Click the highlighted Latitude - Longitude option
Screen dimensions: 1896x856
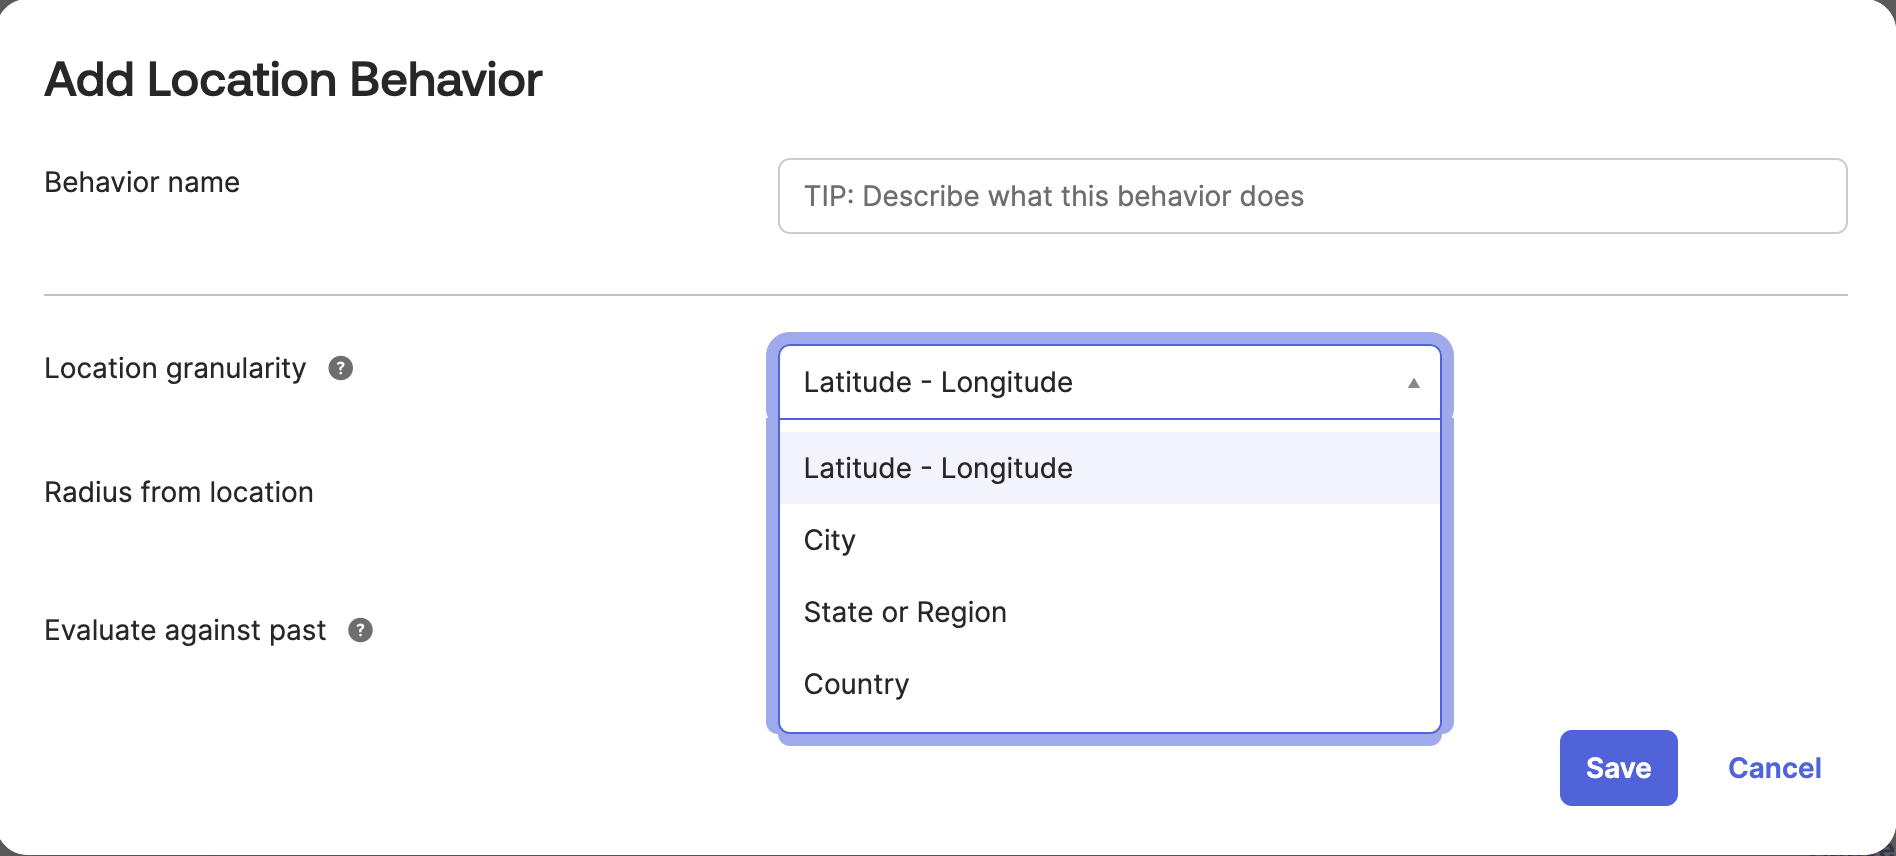pos(938,467)
